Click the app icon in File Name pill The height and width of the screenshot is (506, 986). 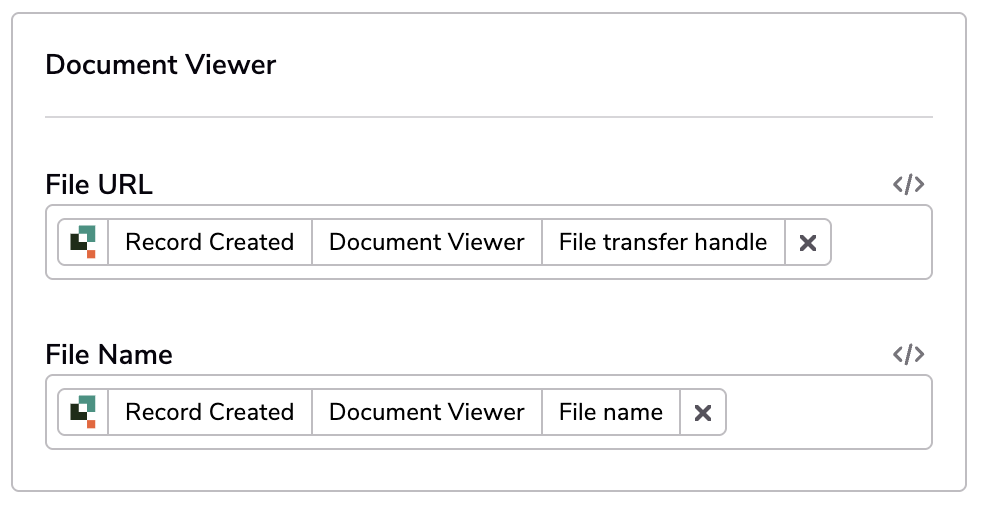83,412
